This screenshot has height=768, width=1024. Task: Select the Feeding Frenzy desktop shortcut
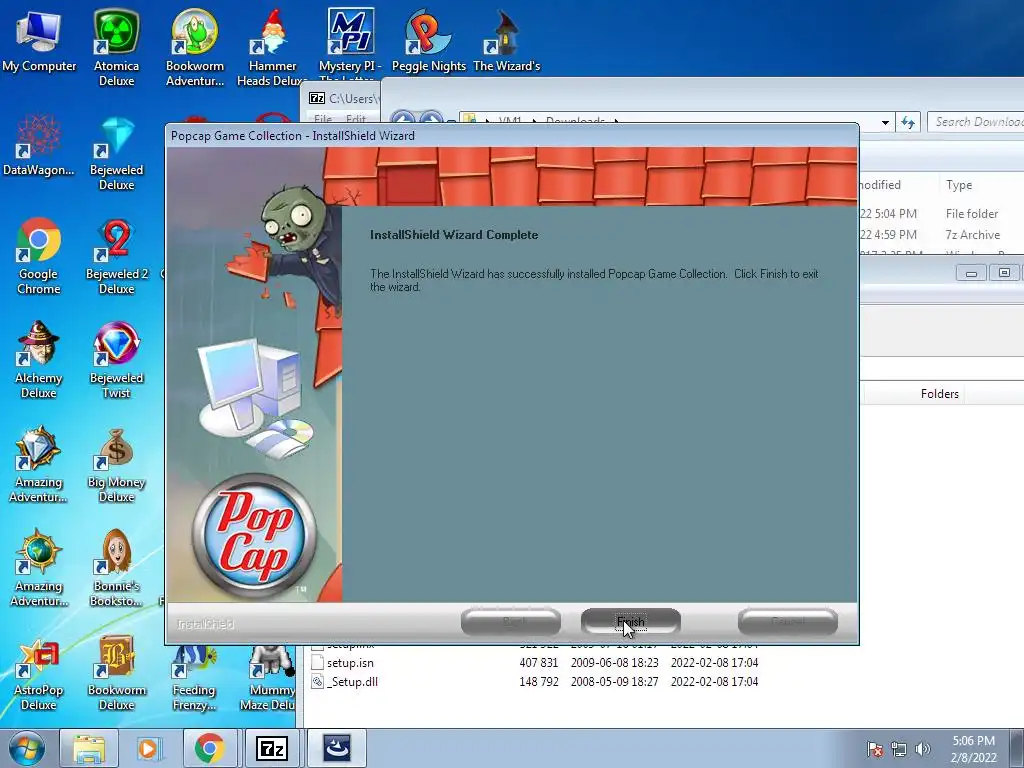tap(194, 676)
